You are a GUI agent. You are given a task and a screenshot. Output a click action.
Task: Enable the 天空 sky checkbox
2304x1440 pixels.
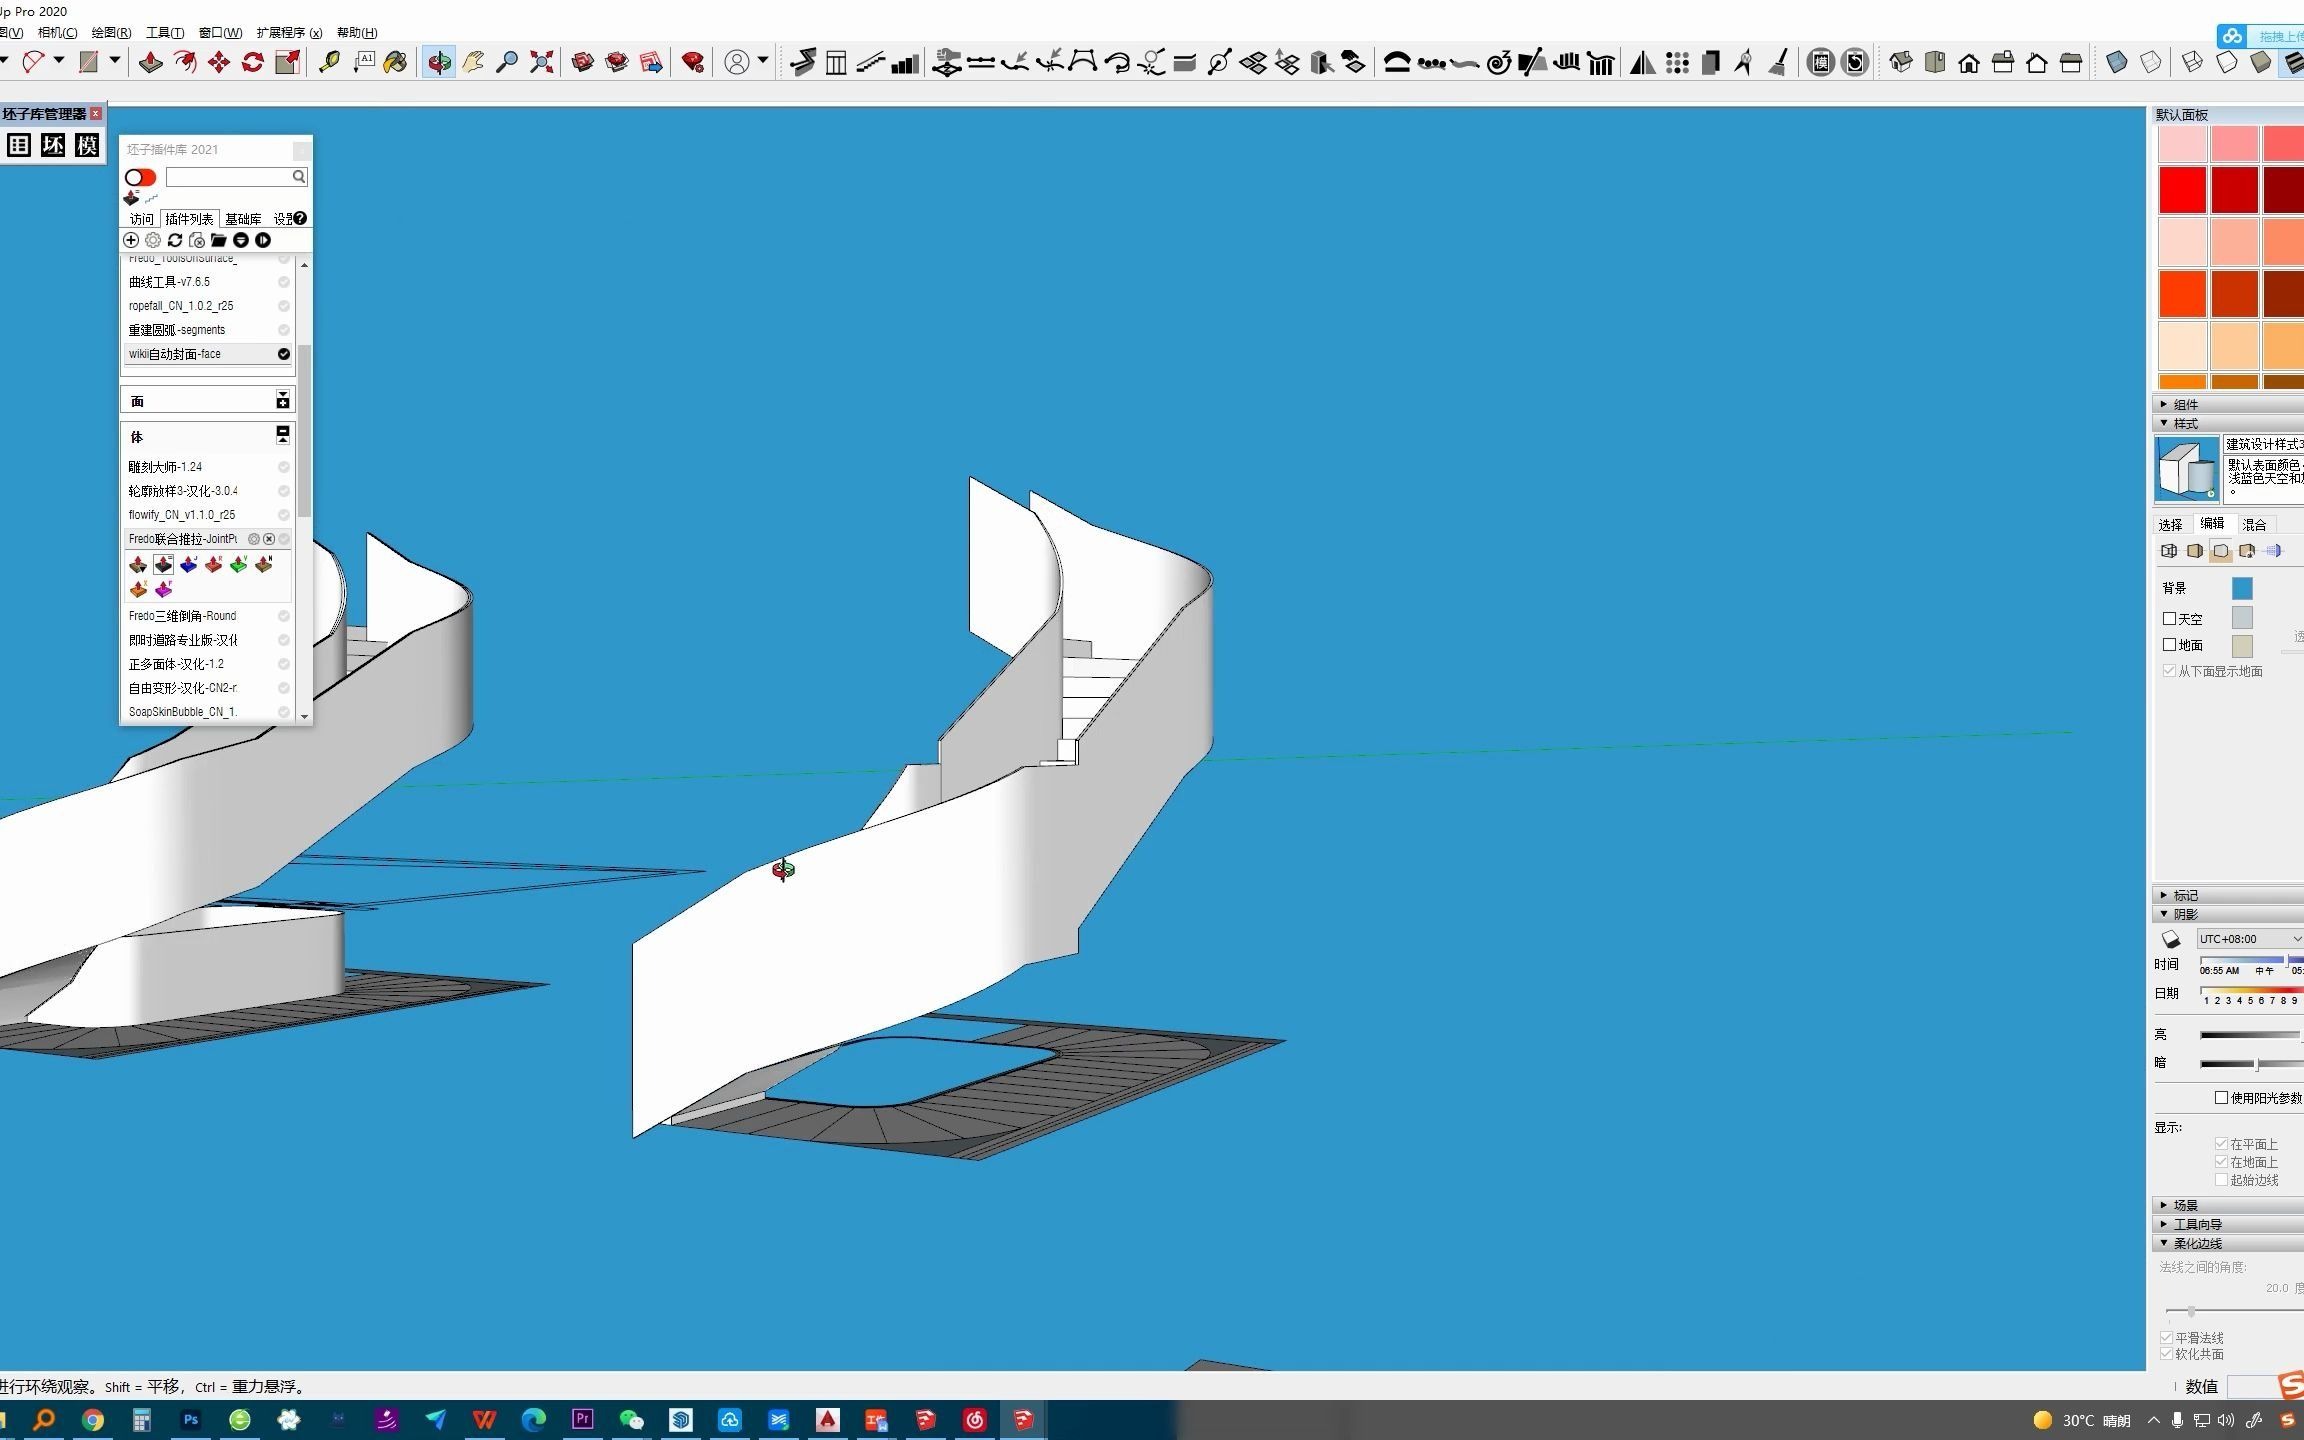click(x=2169, y=619)
